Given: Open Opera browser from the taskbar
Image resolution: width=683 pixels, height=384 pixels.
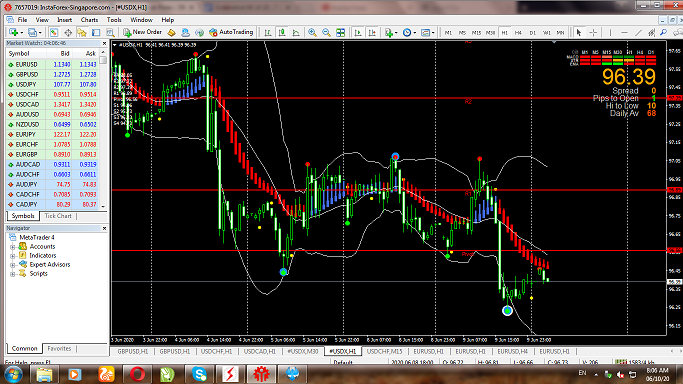Looking at the screenshot, I should (137, 374).
